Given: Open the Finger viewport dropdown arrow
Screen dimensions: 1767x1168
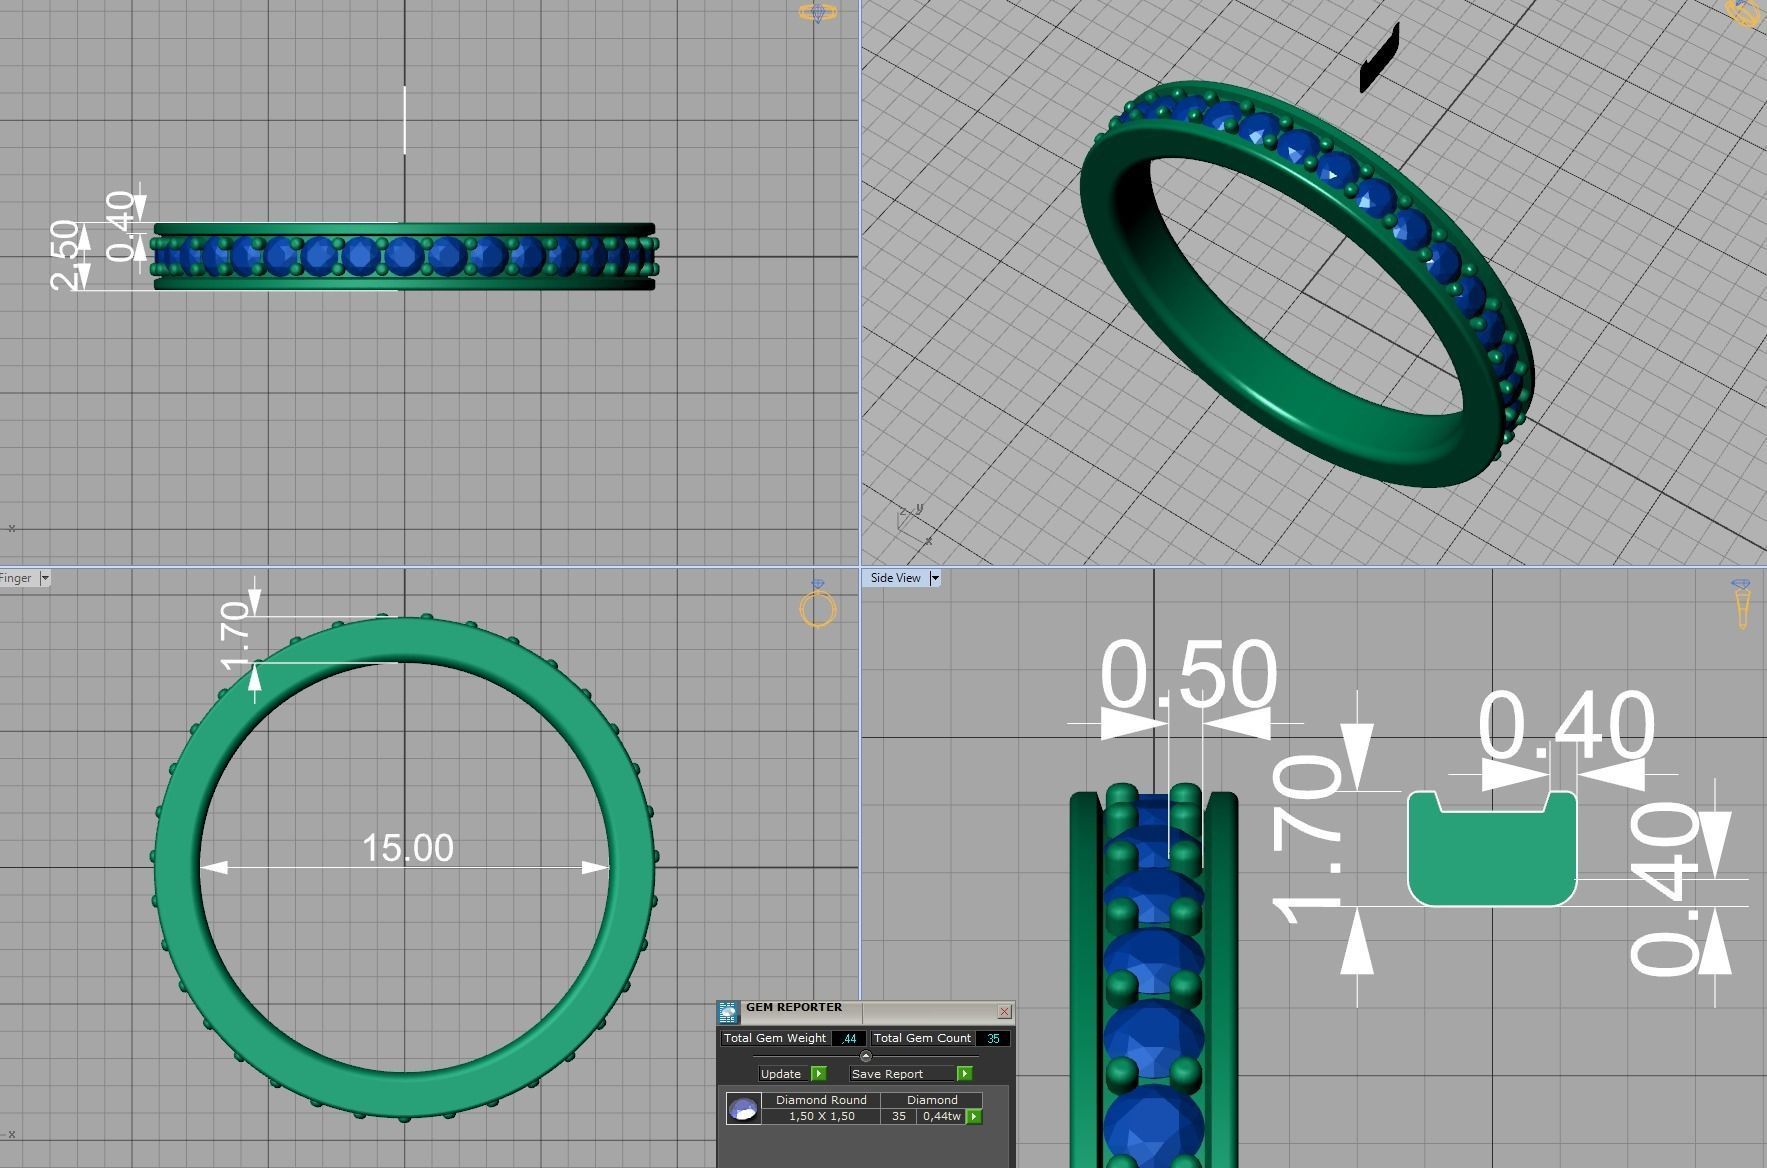Looking at the screenshot, I should pyautogui.click(x=45, y=578).
